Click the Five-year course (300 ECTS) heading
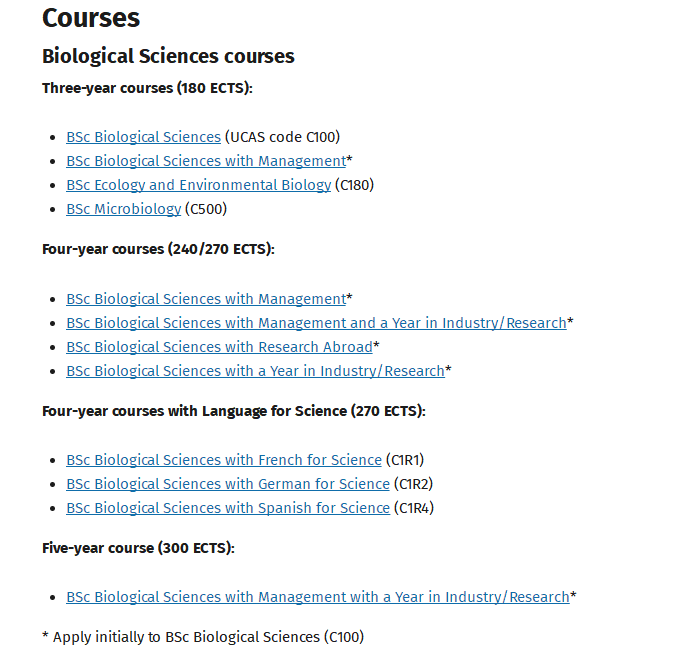682x665 pixels. pyautogui.click(x=138, y=548)
